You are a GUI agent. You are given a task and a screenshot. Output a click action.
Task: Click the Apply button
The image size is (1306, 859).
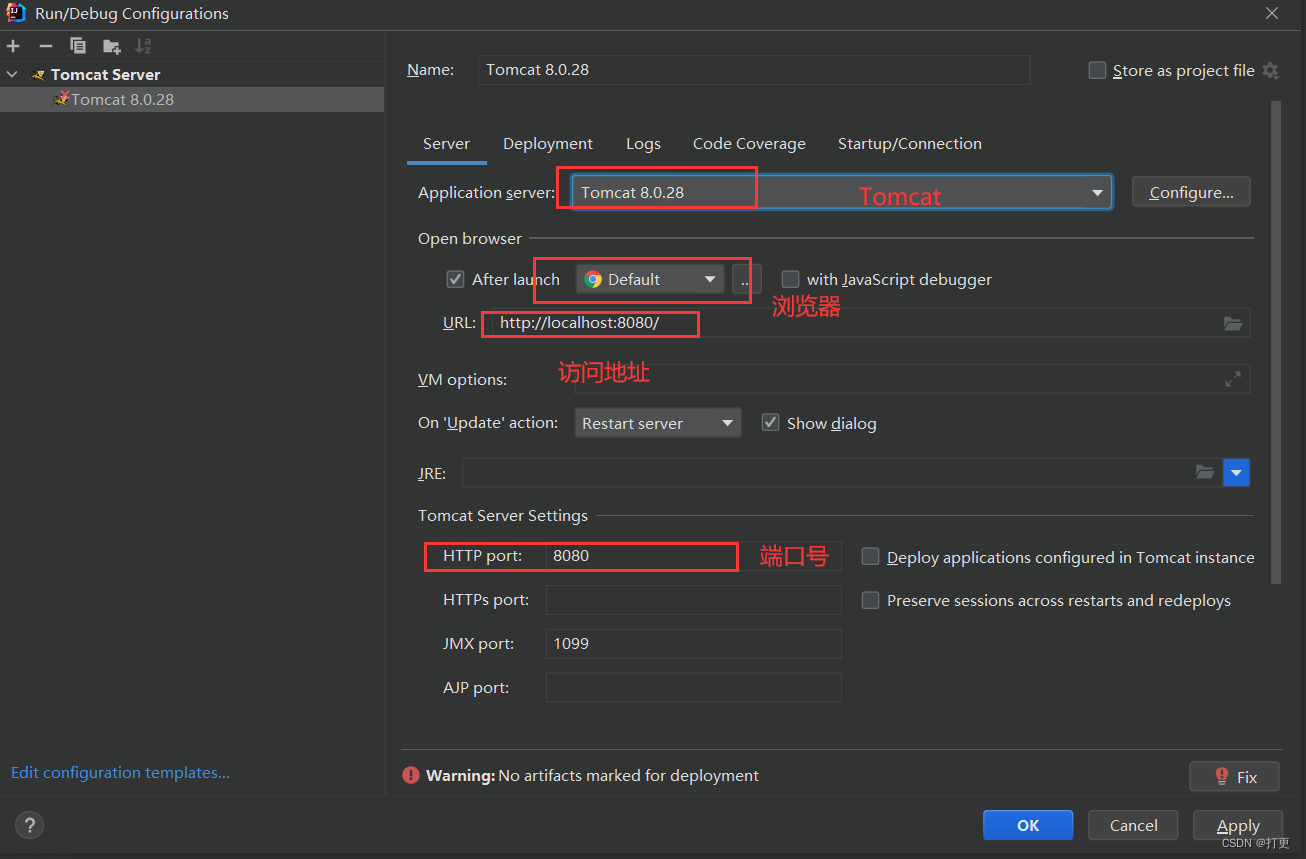1238,825
